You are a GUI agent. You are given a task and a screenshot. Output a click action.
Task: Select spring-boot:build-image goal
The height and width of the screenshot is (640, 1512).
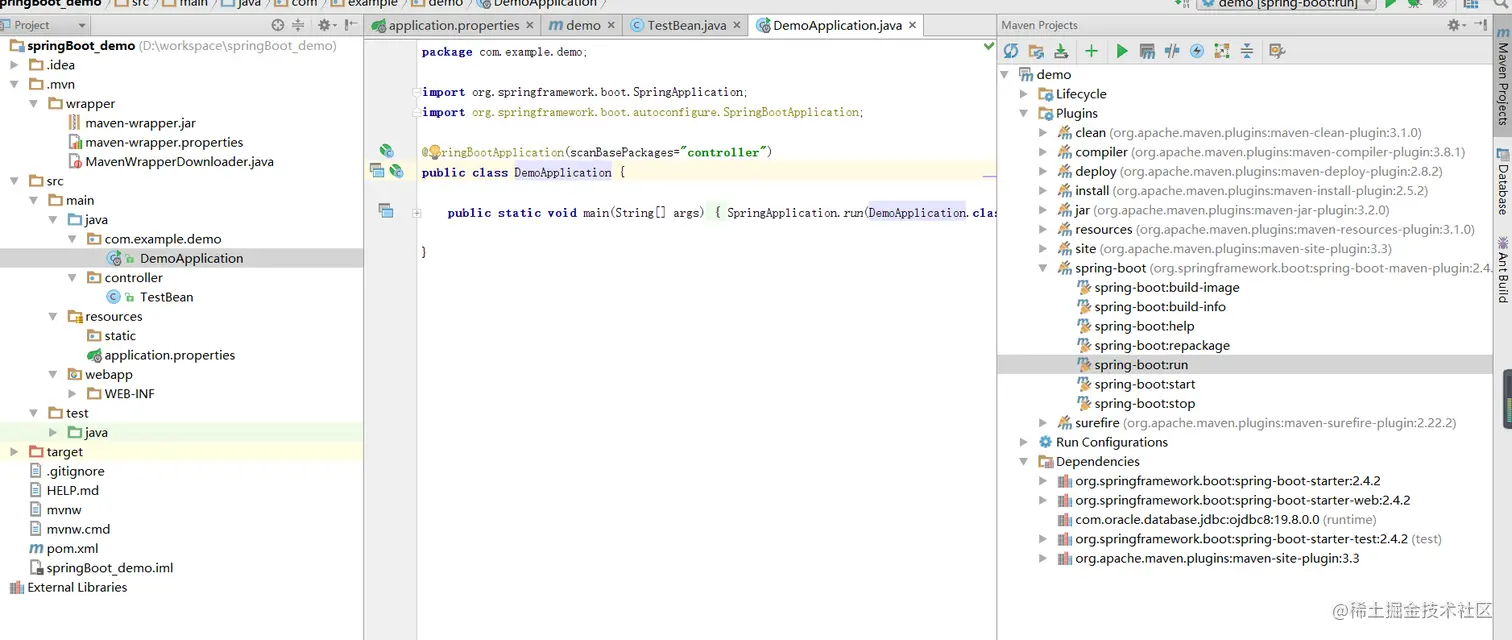tap(1166, 287)
